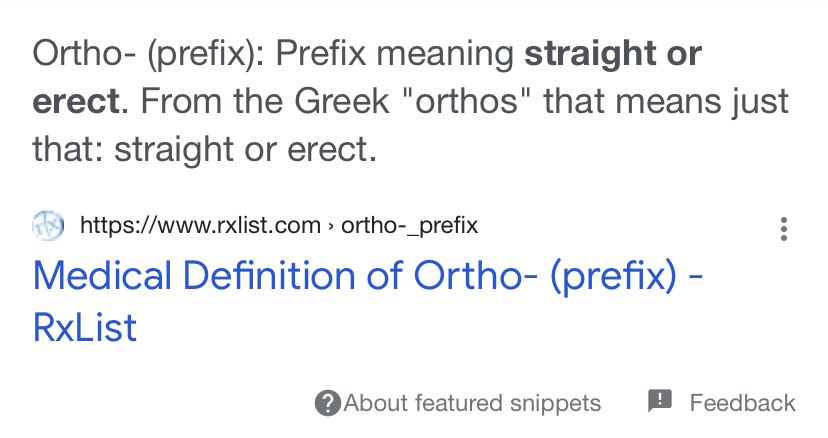Click "Prefix meaning" in the snippet

(394, 54)
